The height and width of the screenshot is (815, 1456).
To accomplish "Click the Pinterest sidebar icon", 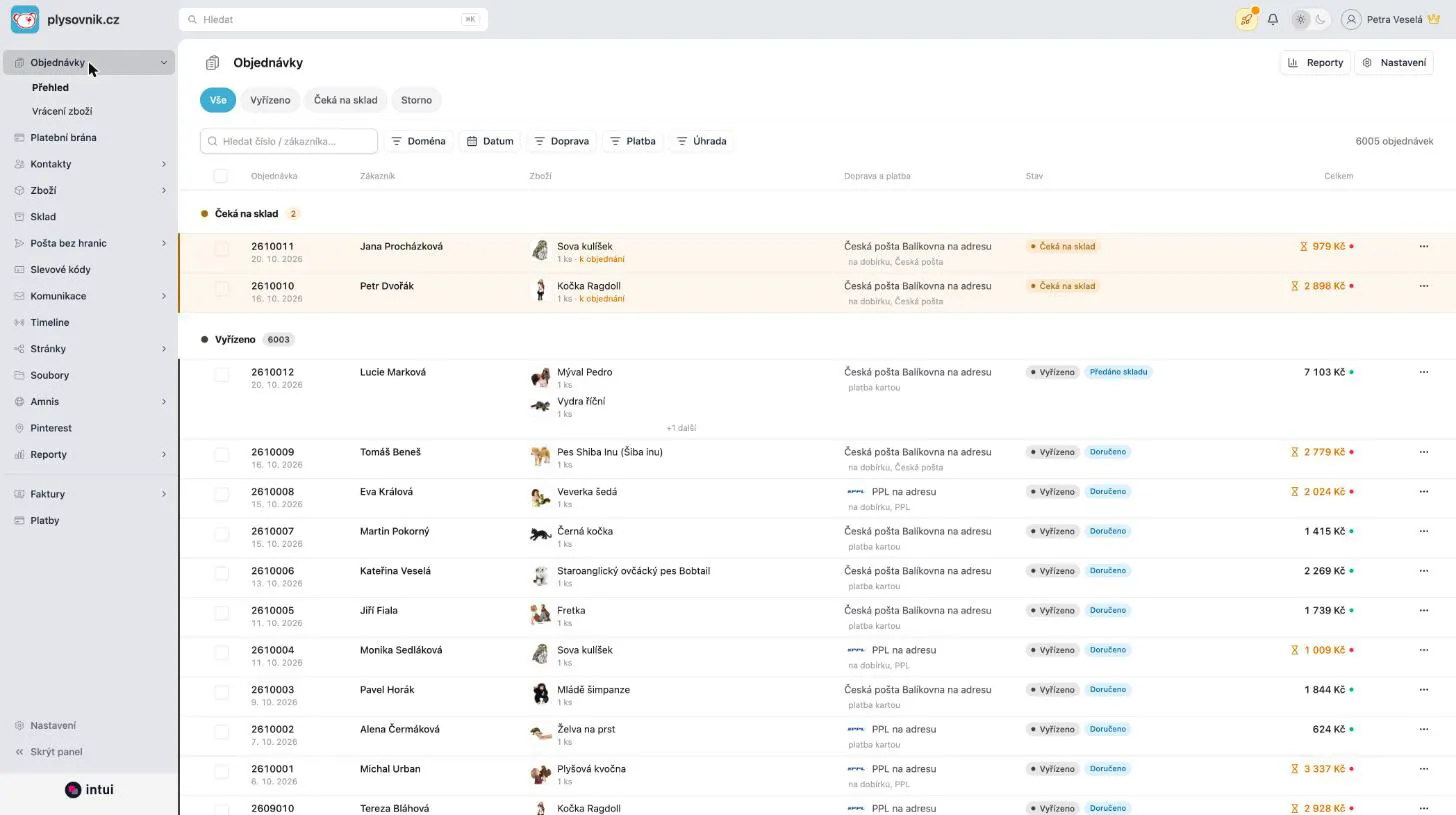I will click(x=19, y=428).
